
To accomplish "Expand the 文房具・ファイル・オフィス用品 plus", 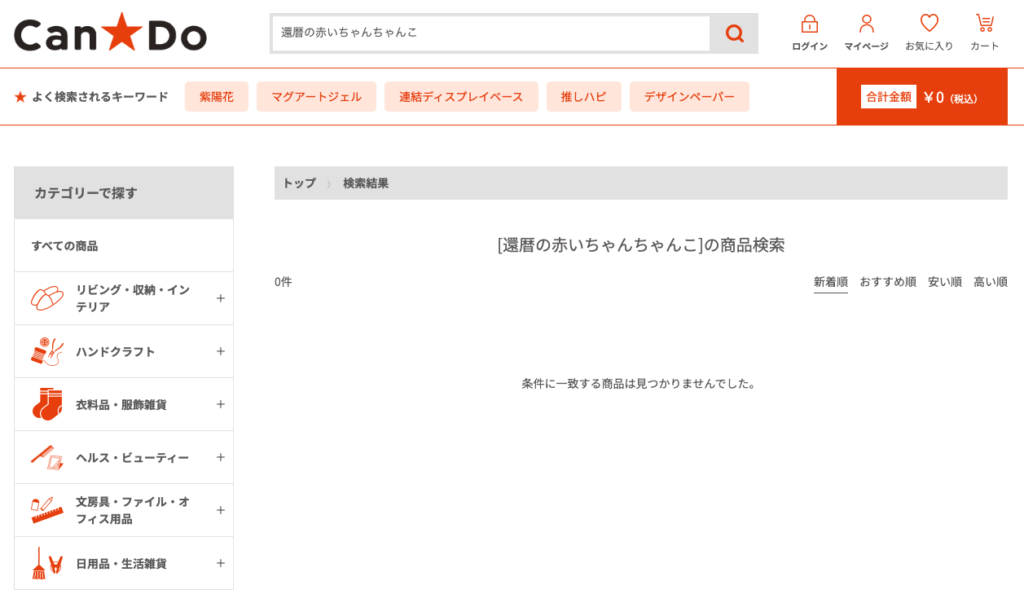I will click(x=221, y=510).
